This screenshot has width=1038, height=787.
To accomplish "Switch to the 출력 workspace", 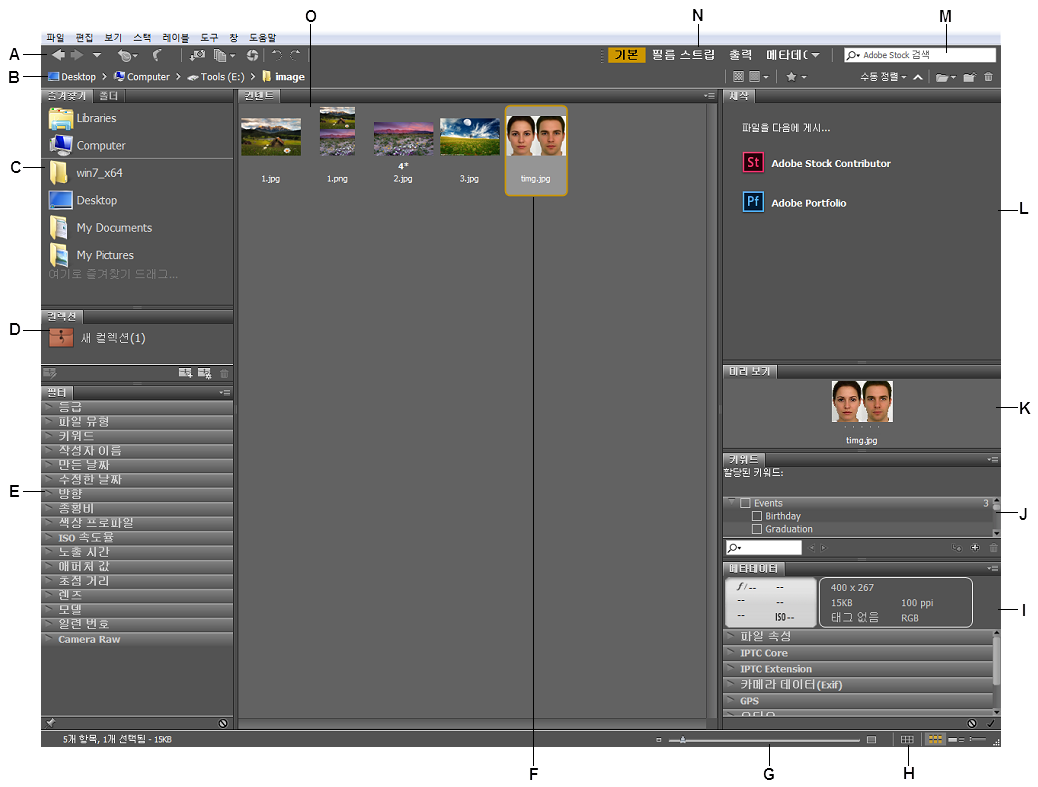I will [x=740, y=55].
